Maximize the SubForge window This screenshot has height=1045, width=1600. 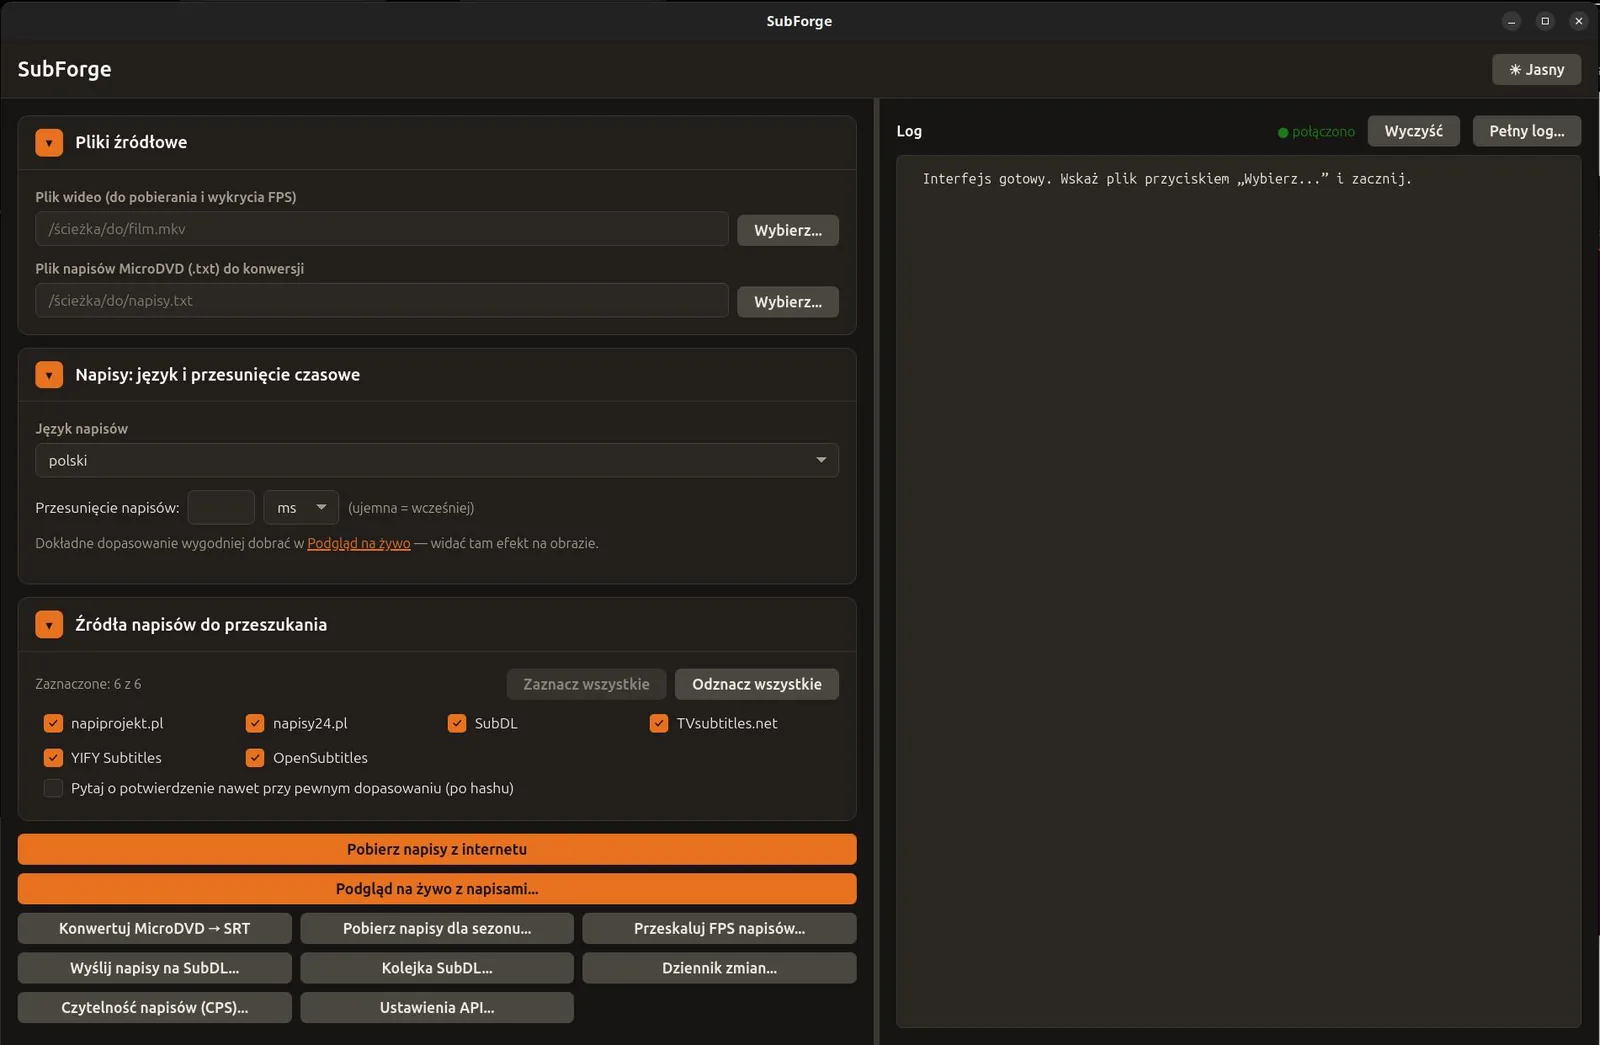pyautogui.click(x=1545, y=21)
